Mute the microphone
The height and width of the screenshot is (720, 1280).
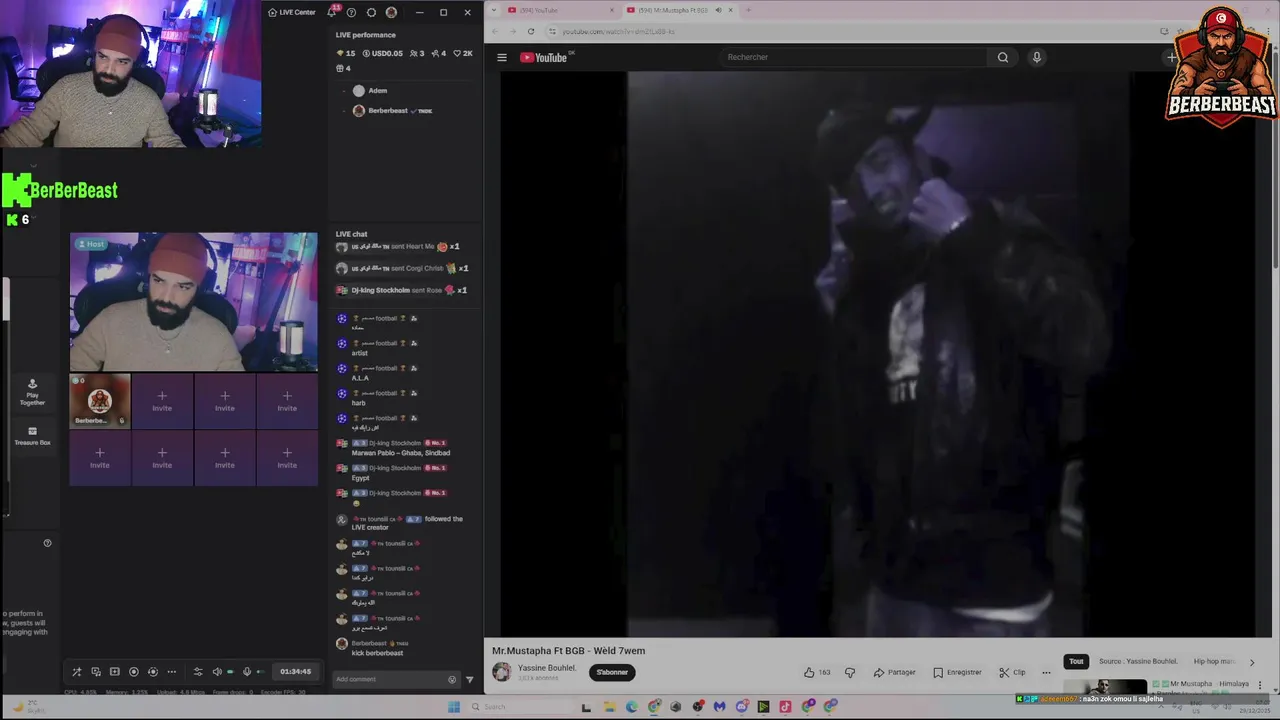[x=247, y=672]
